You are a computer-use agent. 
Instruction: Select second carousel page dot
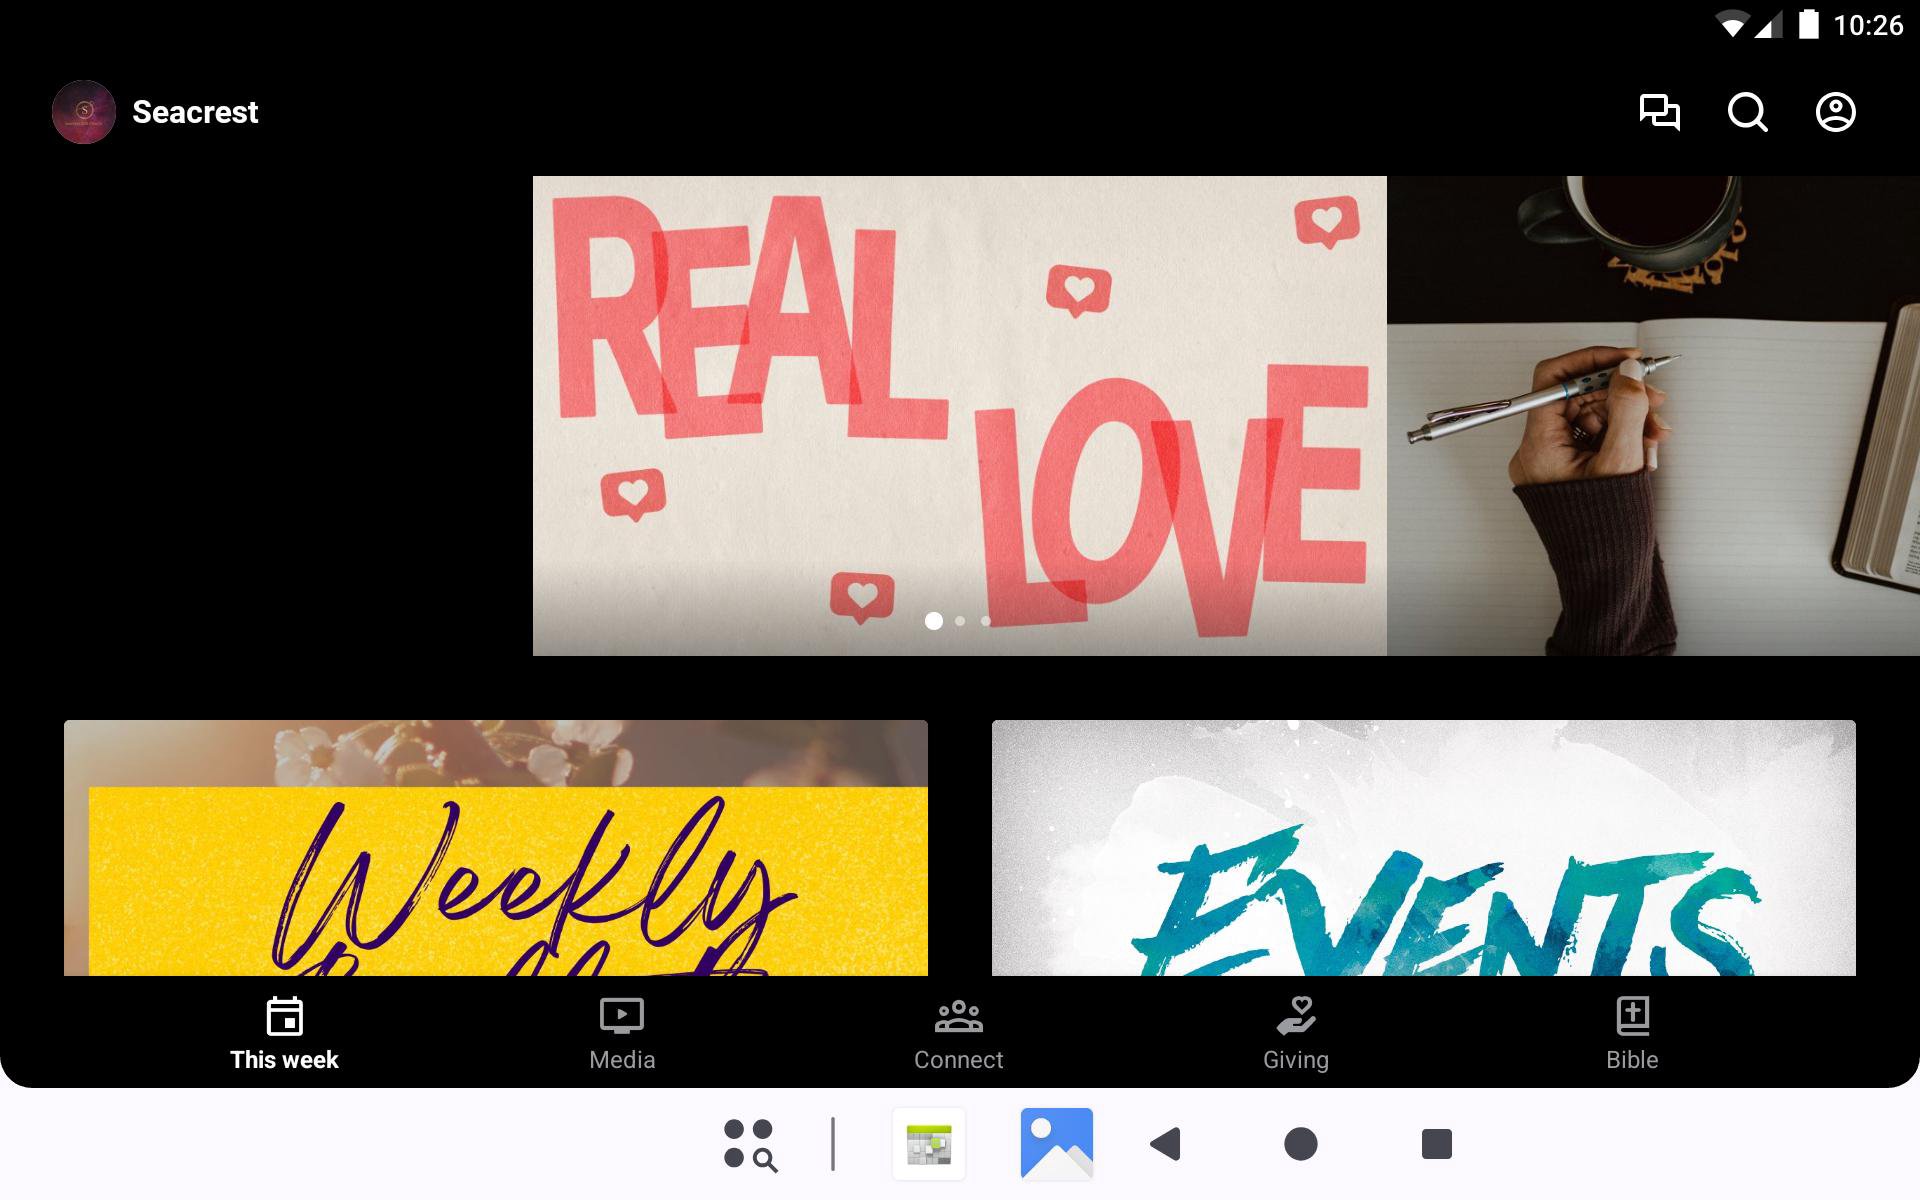[x=960, y=621]
